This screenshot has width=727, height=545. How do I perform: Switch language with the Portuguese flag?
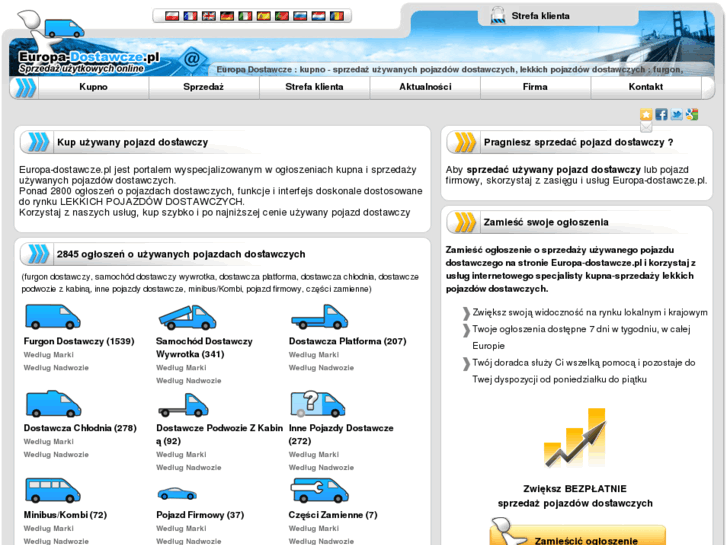coord(282,16)
